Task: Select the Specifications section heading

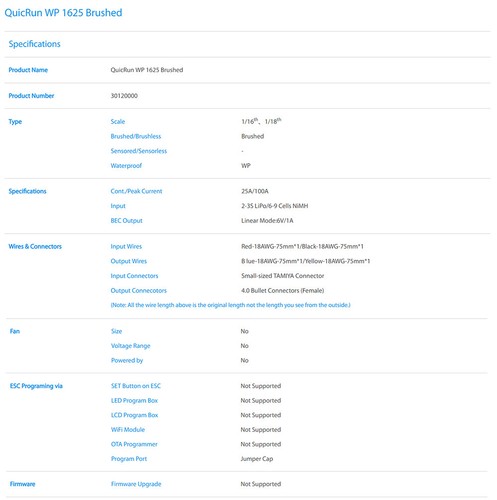Action: click(x=35, y=44)
